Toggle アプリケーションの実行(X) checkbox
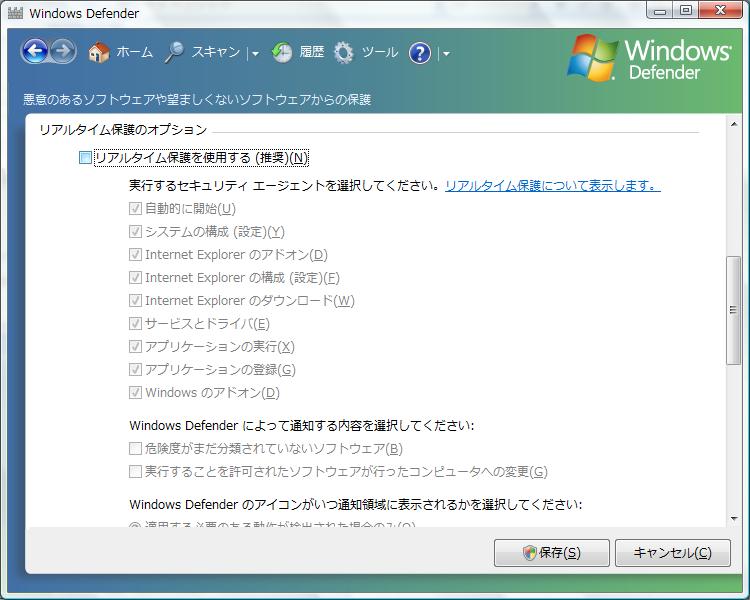The height and width of the screenshot is (600, 750). coord(135,346)
